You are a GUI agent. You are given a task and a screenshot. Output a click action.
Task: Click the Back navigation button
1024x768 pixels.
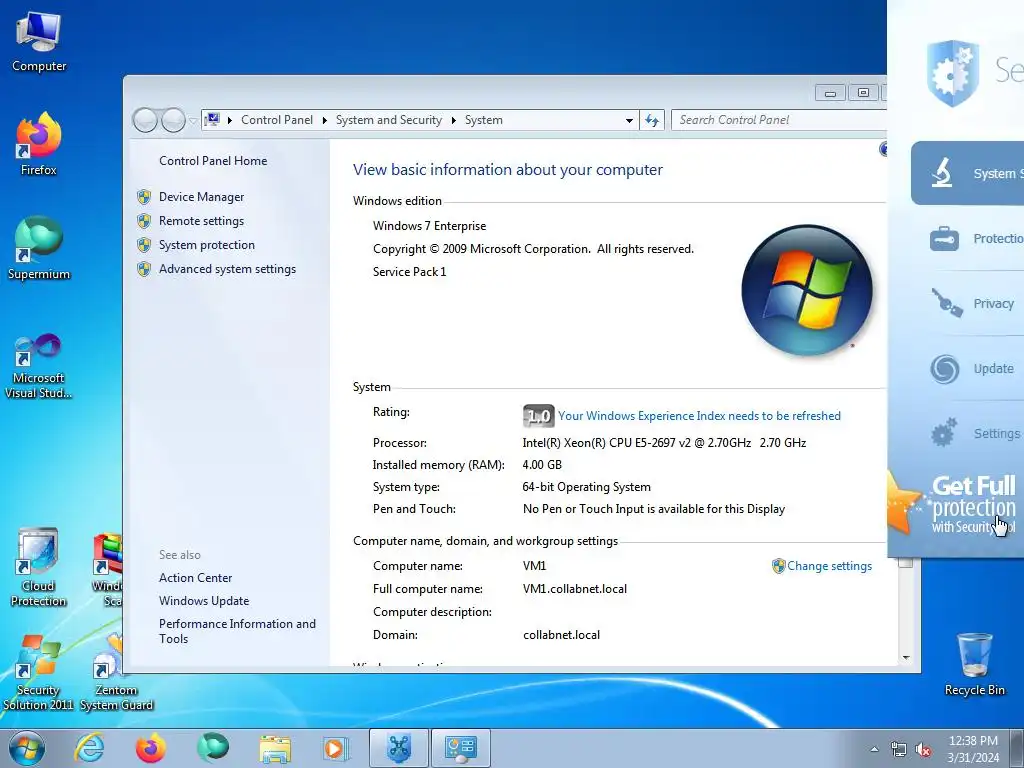(x=145, y=120)
